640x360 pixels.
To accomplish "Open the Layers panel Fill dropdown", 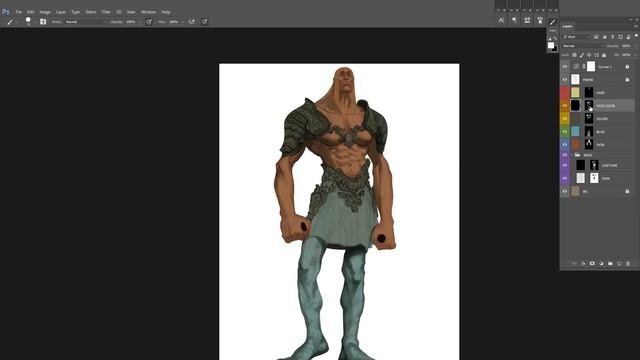I will pyautogui.click(x=636, y=55).
